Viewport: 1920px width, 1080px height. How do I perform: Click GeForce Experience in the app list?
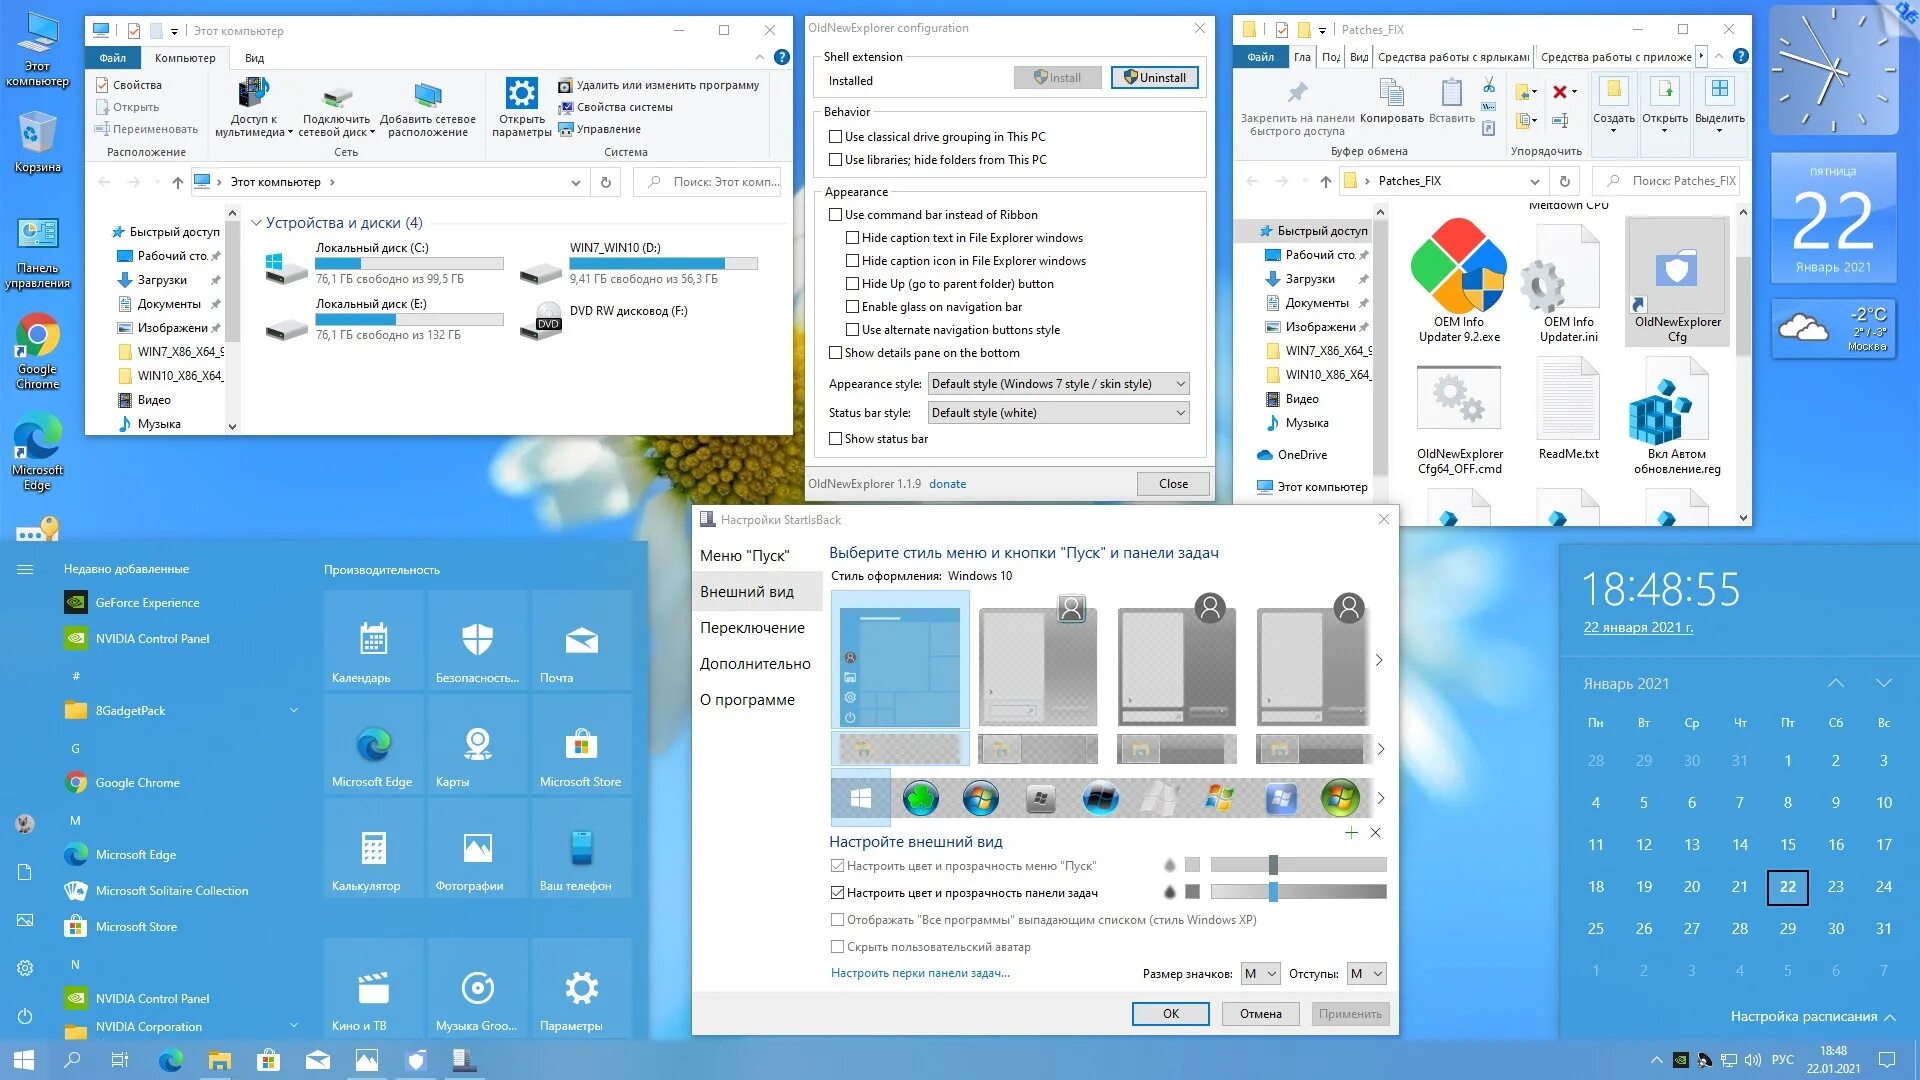tap(147, 603)
